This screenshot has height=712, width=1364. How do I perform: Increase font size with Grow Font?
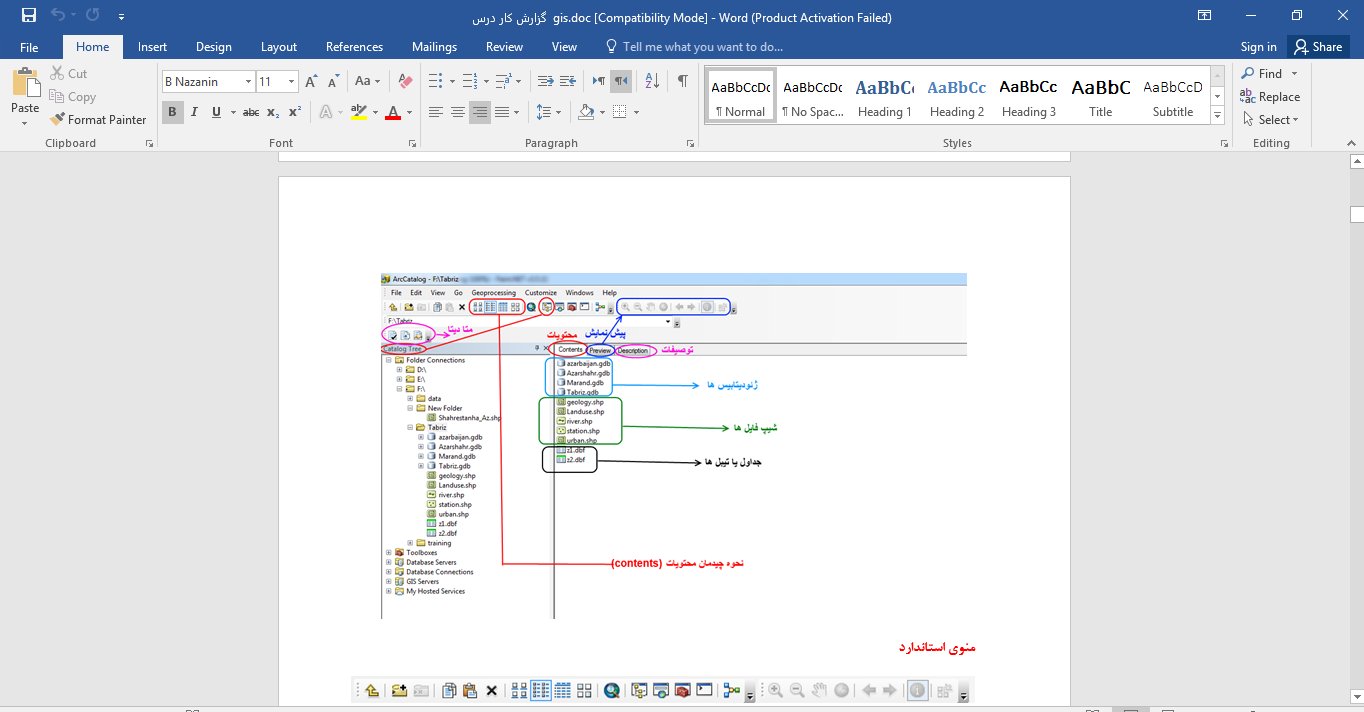tap(311, 81)
